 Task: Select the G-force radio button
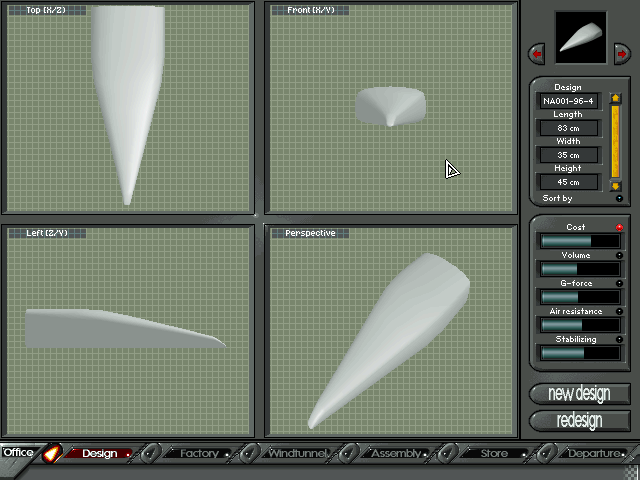click(x=619, y=283)
